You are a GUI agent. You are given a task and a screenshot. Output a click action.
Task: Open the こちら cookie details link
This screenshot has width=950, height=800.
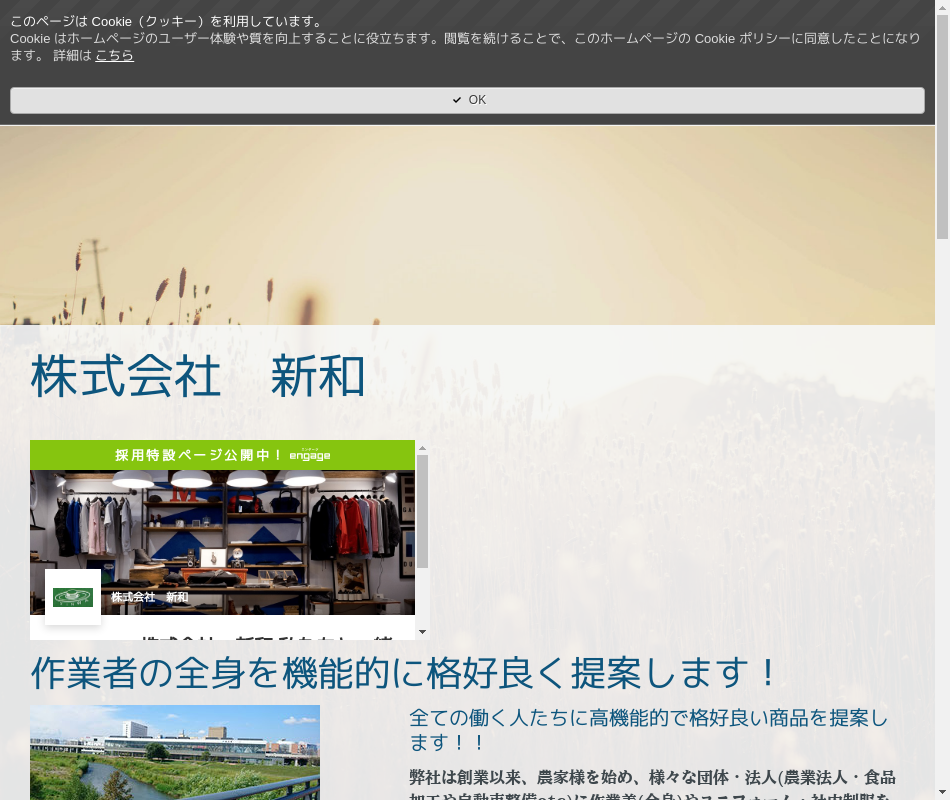(114, 56)
